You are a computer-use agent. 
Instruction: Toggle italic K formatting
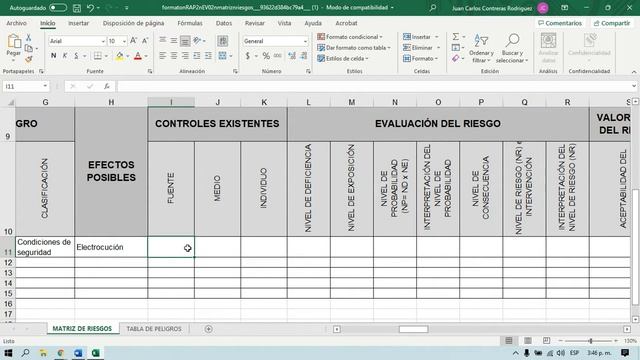tap(65, 56)
